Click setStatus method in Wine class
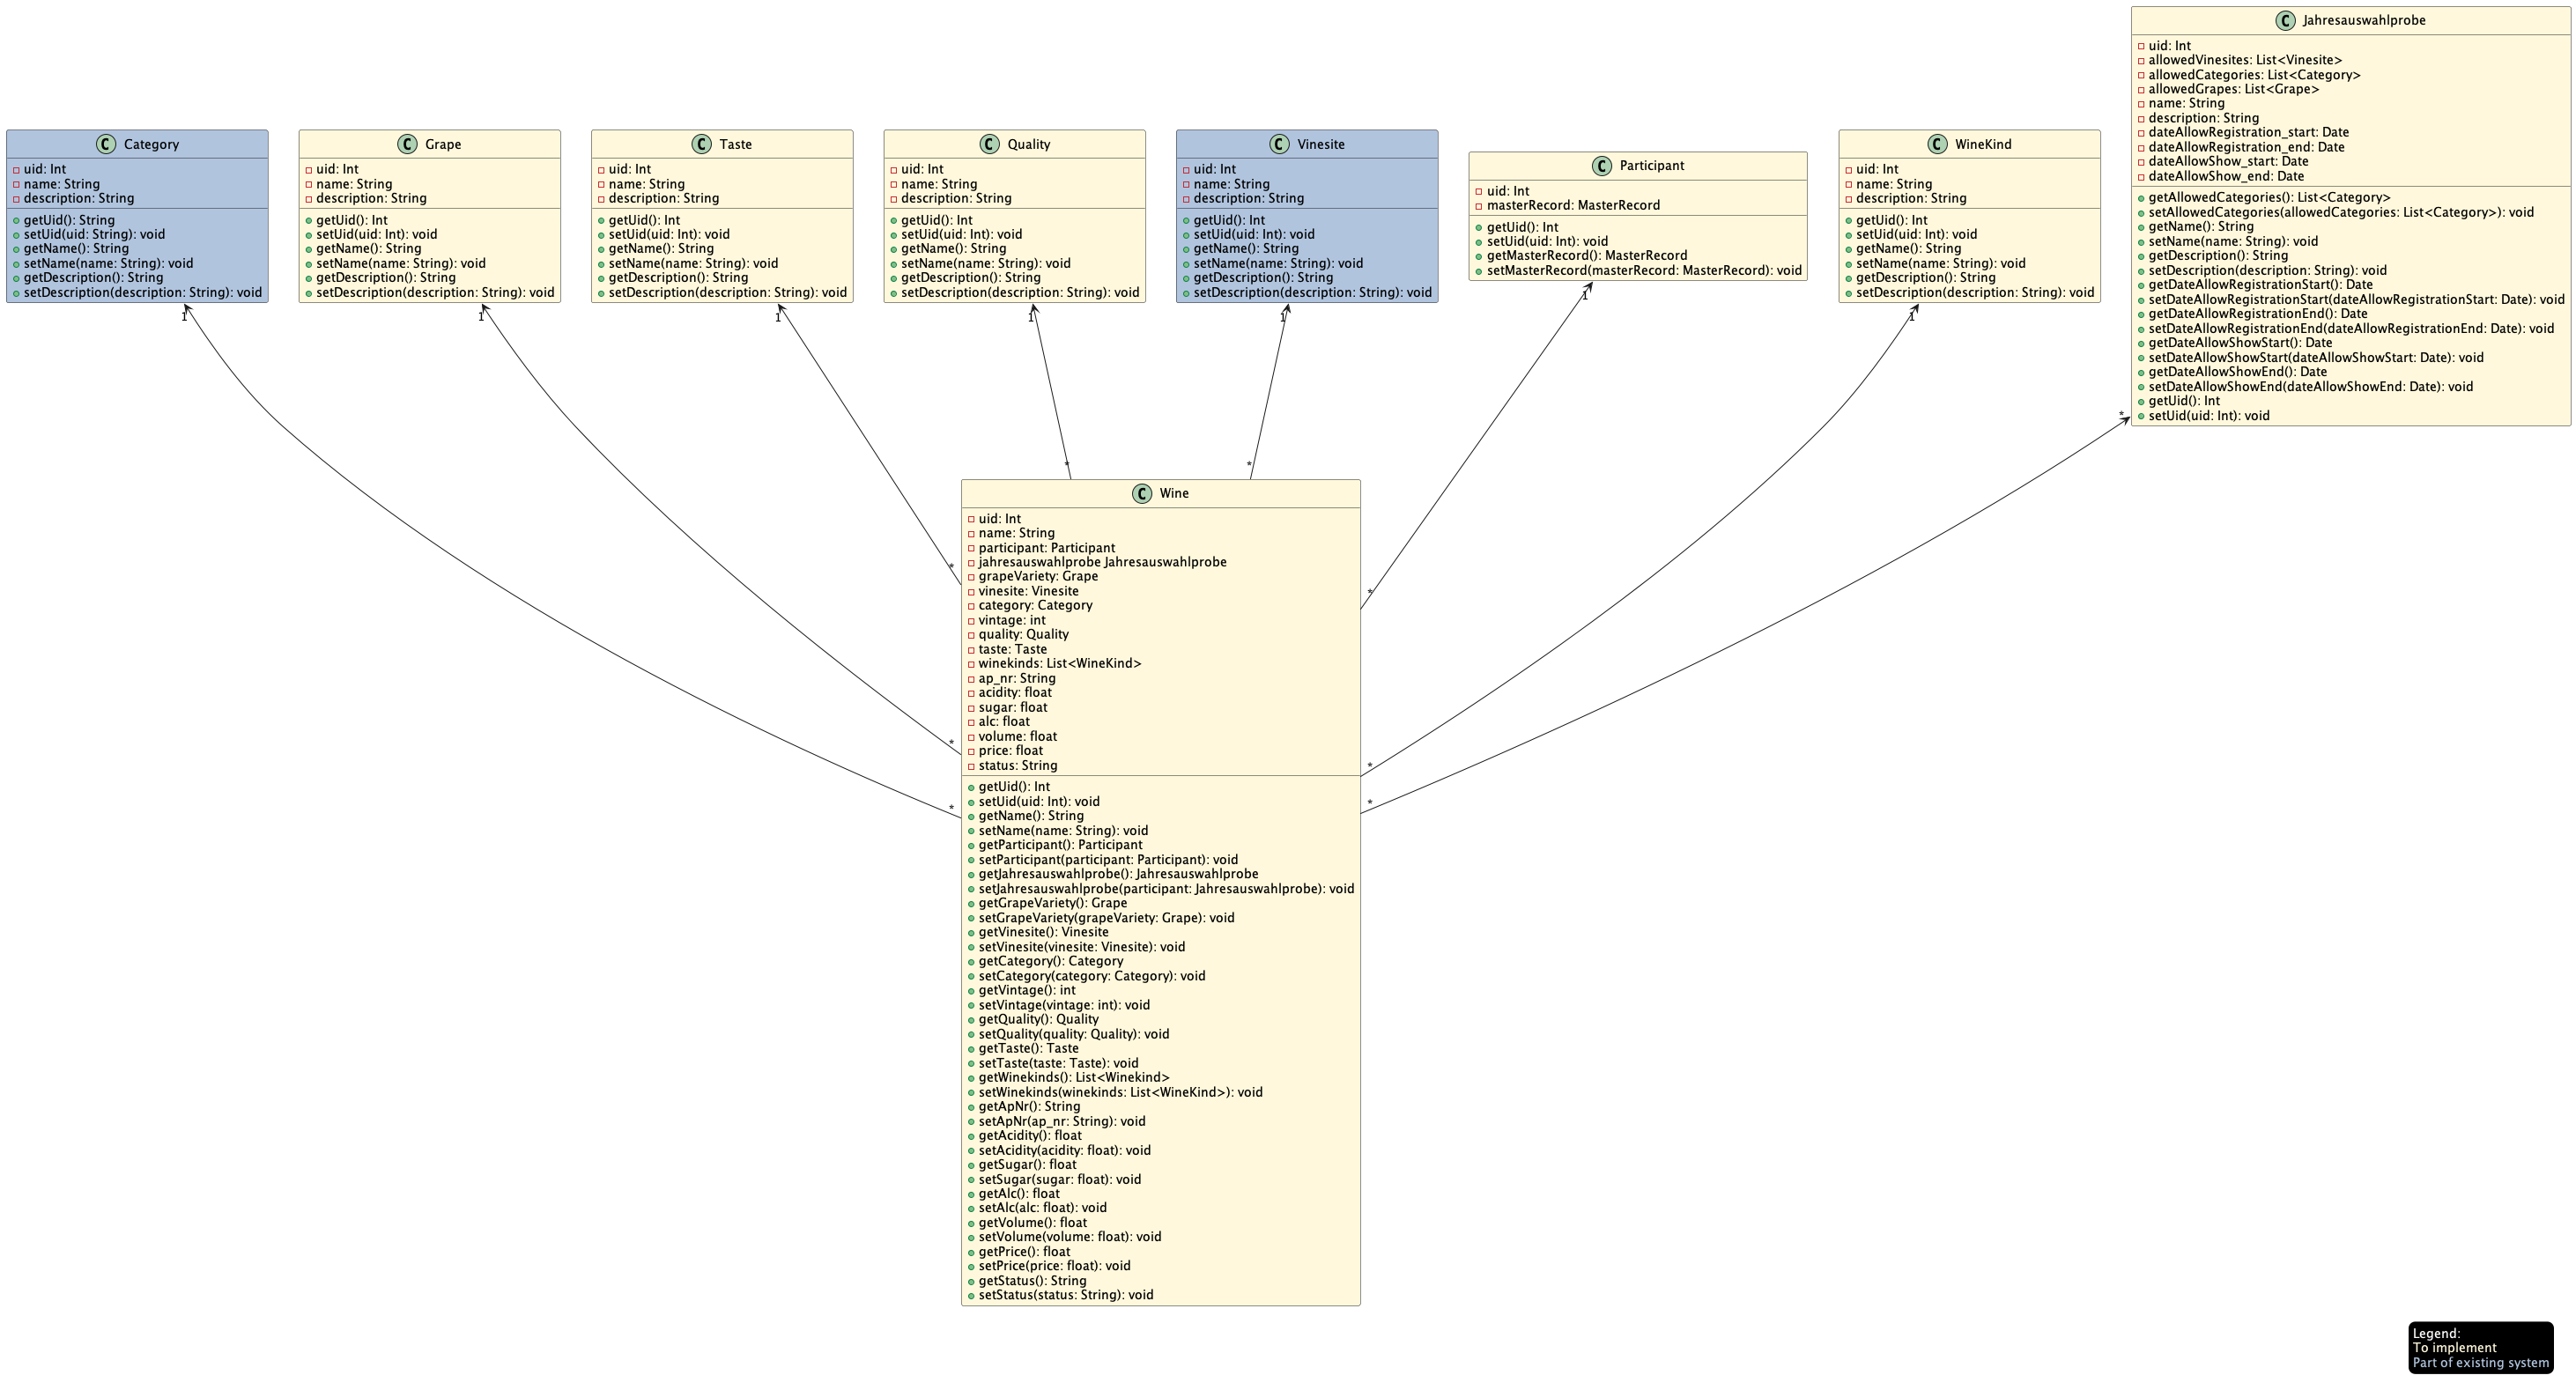This screenshot has height=1390, width=2576. [x=1065, y=1294]
